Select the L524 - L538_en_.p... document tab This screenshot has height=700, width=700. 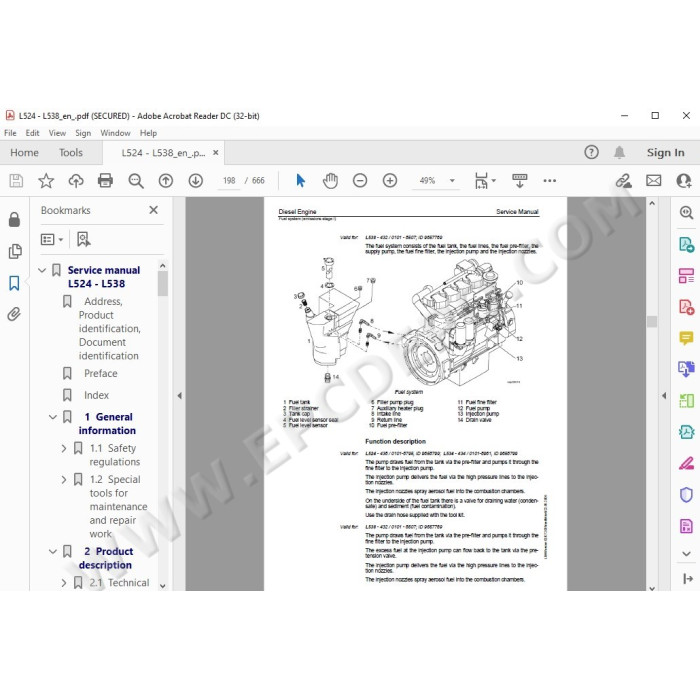coord(163,153)
